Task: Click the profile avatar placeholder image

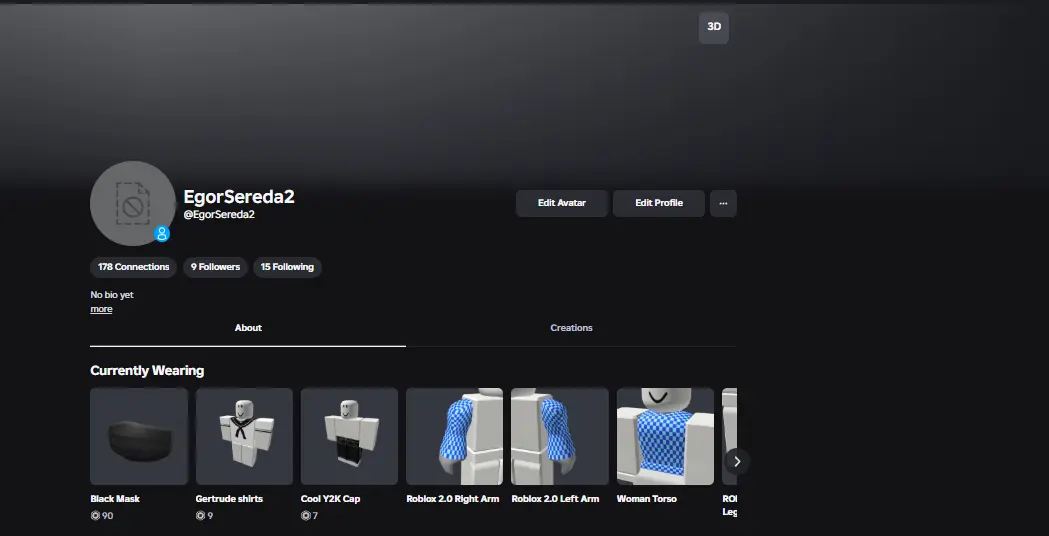Action: 132,203
